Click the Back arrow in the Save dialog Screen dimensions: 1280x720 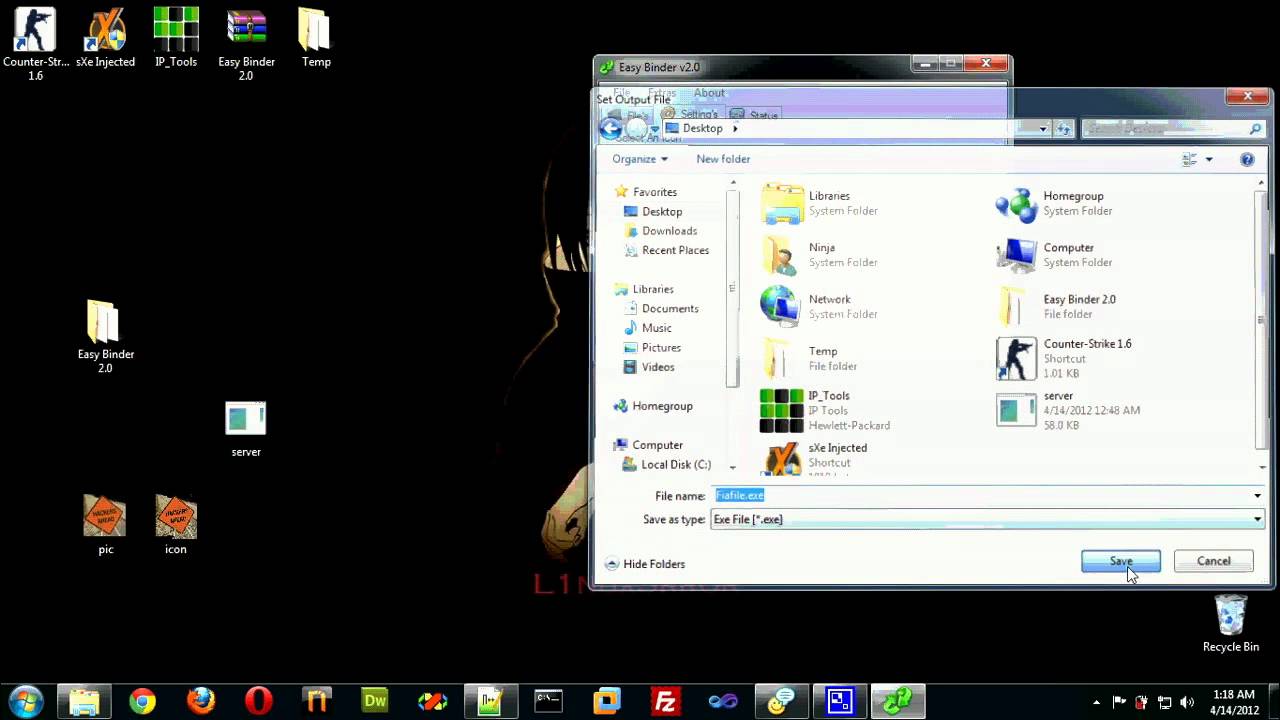610,128
